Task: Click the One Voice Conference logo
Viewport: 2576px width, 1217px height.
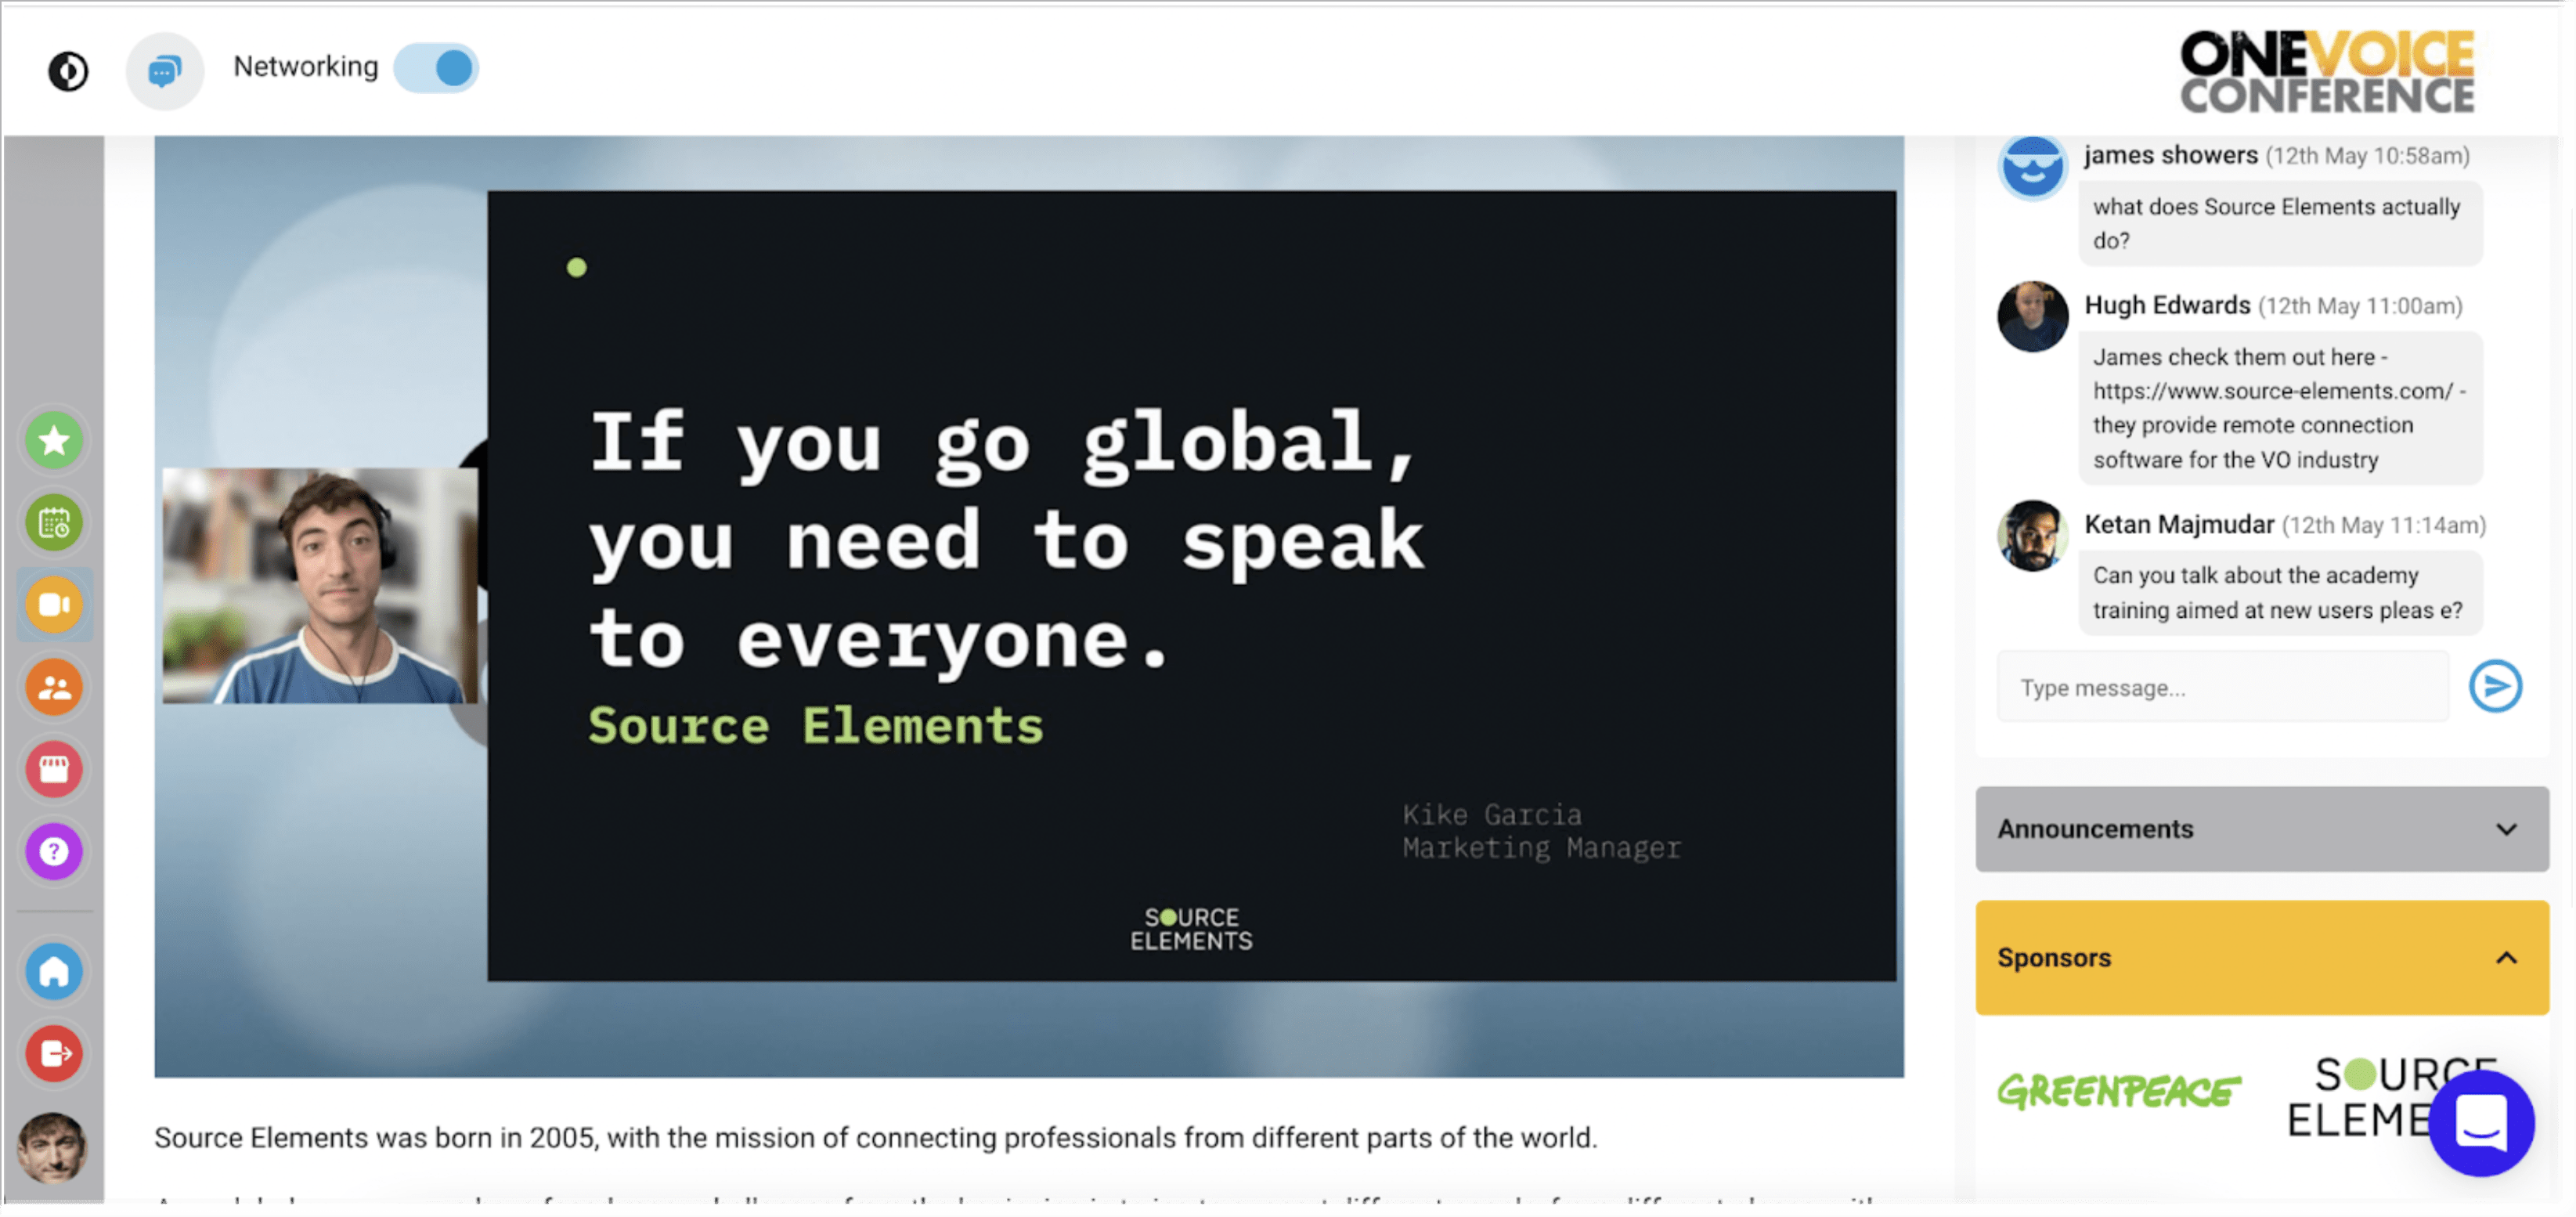Action: (2327, 72)
